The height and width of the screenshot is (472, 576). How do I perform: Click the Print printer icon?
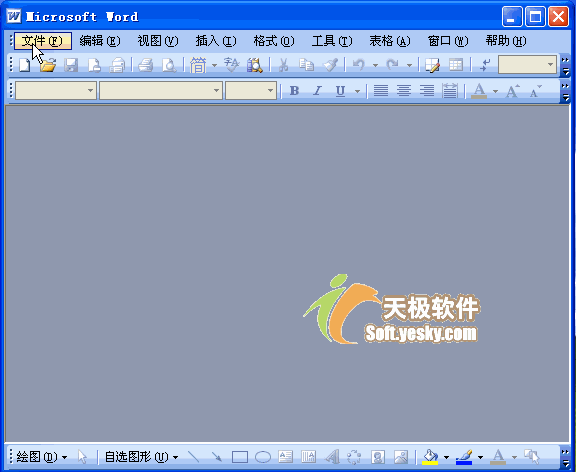click(145, 65)
